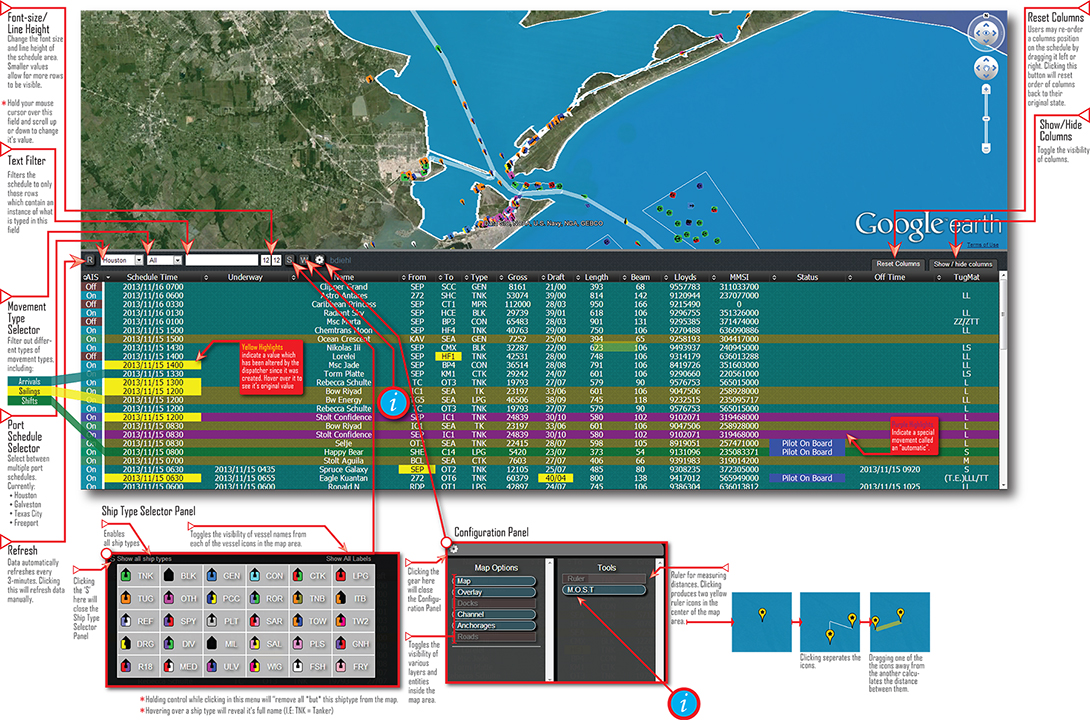The height and width of the screenshot is (720, 1090).
Task: Close Configuration Panel using its gear icon
Action: point(454,548)
